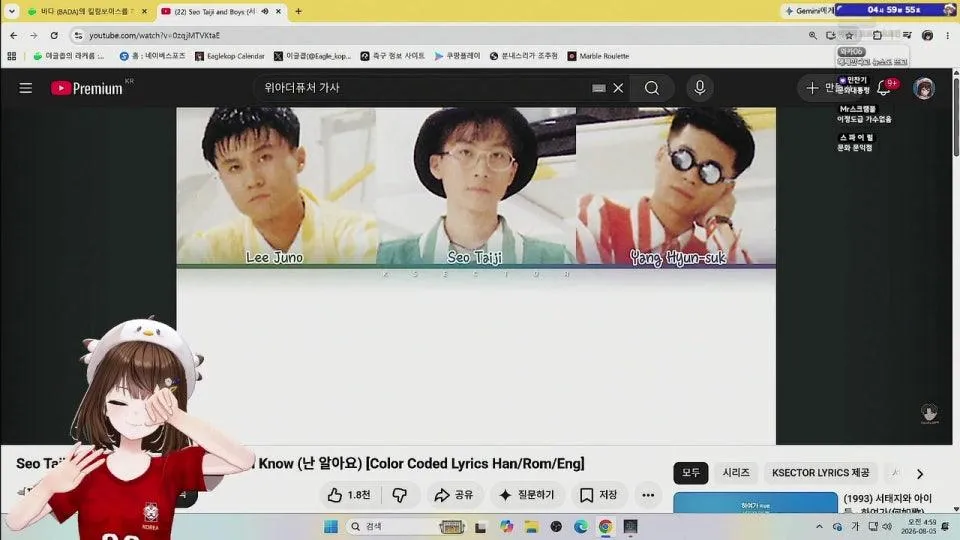Go back in browser history
The width and height of the screenshot is (960, 540).
pos(13,36)
